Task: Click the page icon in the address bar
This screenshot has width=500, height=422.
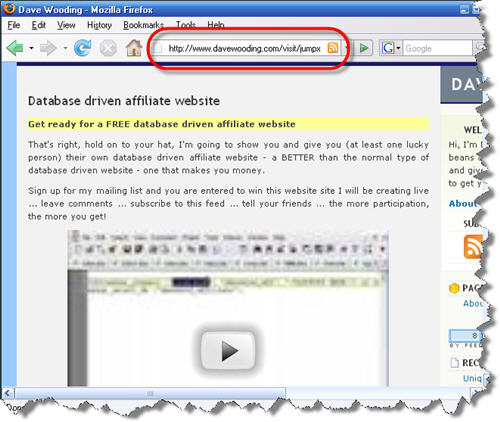Action: point(158,48)
